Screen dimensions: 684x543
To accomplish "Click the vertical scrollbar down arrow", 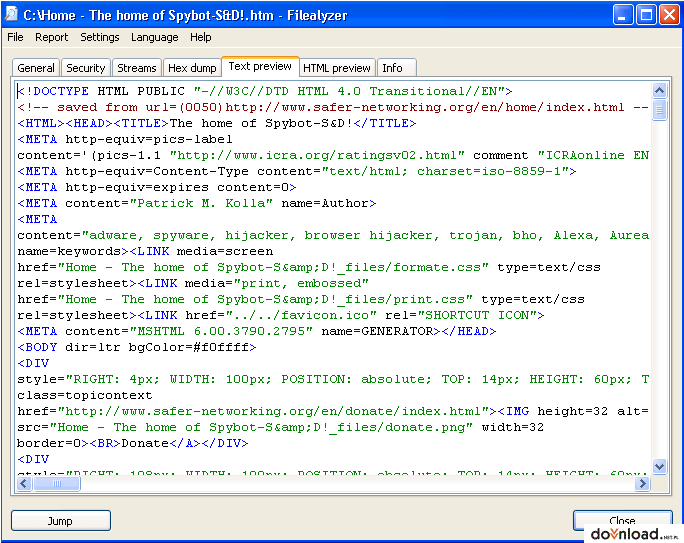I will tap(659, 466).
